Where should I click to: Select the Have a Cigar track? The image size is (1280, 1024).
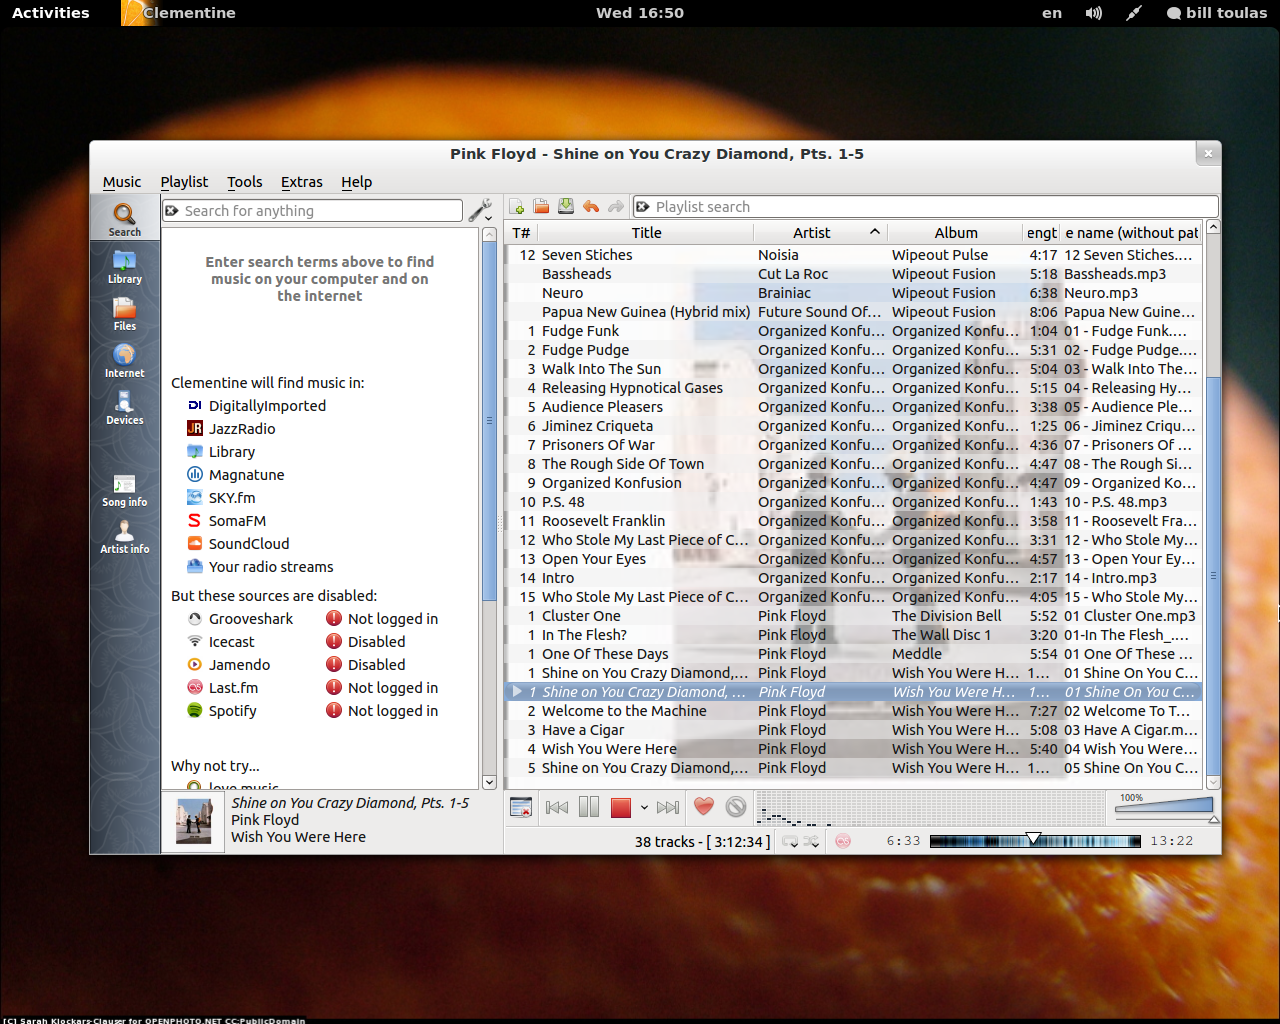(853, 730)
